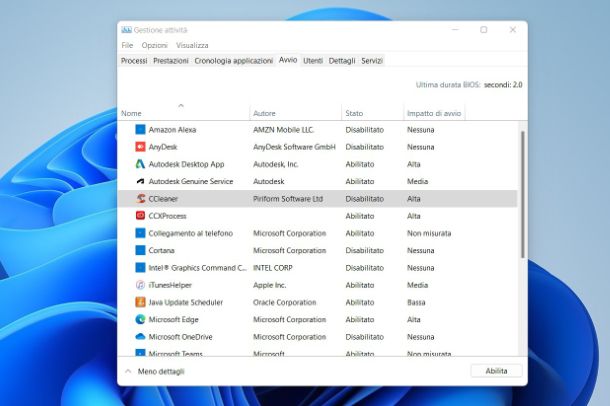Viewport: 610px width, 406px height.
Task: Click the AMZN Mobile LLC. author cell
Action: point(284,130)
